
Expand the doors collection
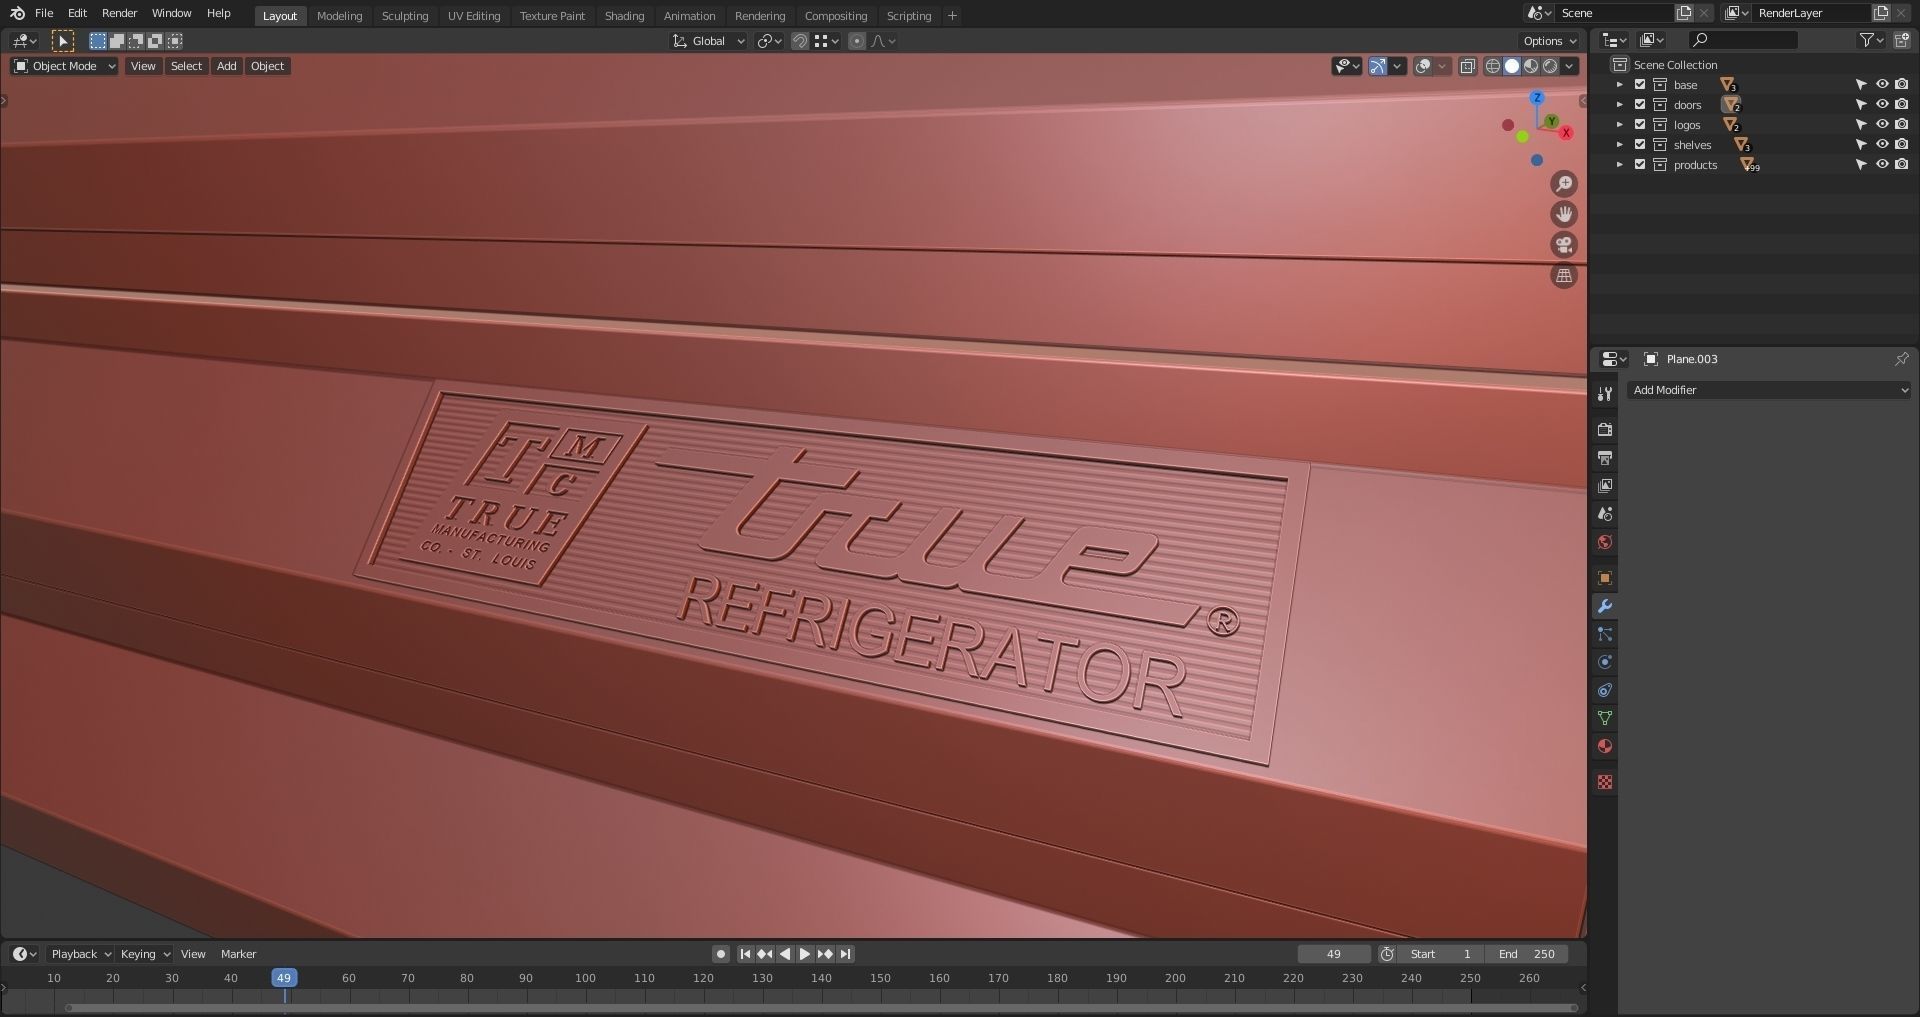[1620, 105]
